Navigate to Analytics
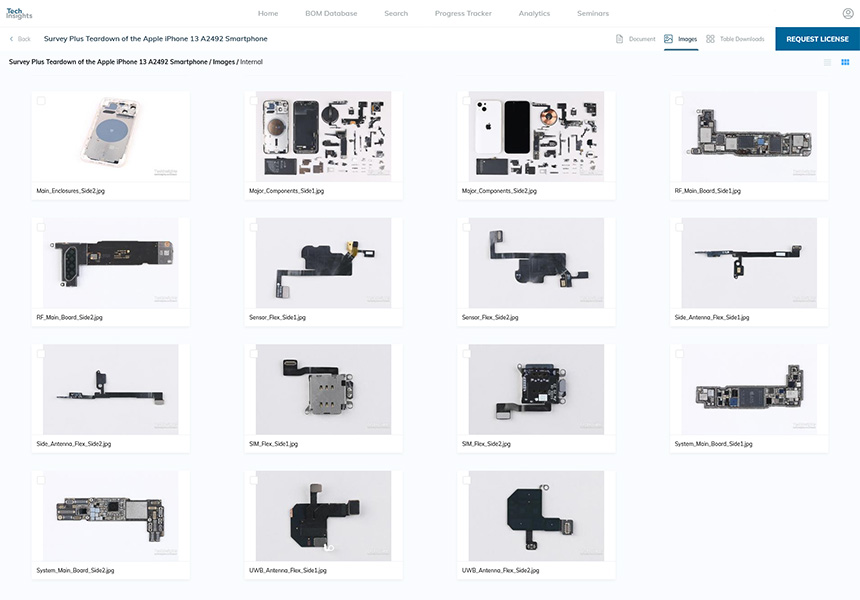The height and width of the screenshot is (600, 860). pyautogui.click(x=534, y=13)
